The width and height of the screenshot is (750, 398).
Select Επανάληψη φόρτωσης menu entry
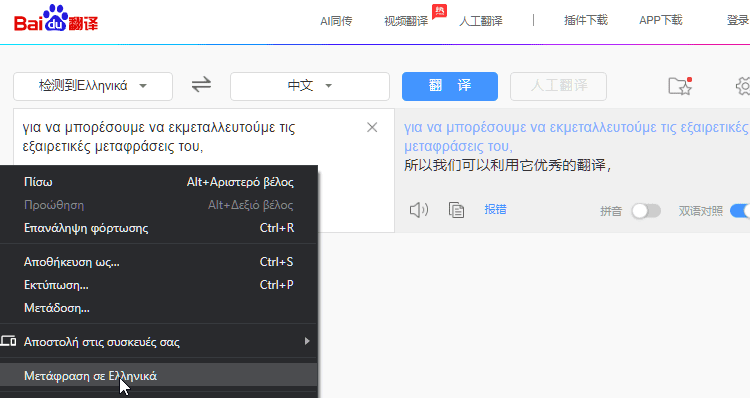coord(159,228)
